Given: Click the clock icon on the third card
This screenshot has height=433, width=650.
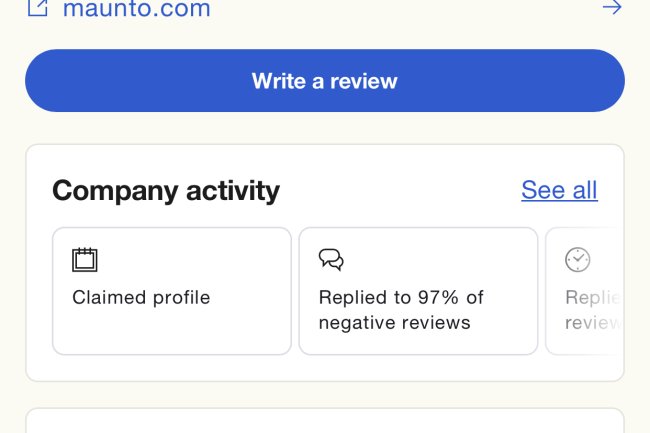Looking at the screenshot, I should tap(578, 260).
